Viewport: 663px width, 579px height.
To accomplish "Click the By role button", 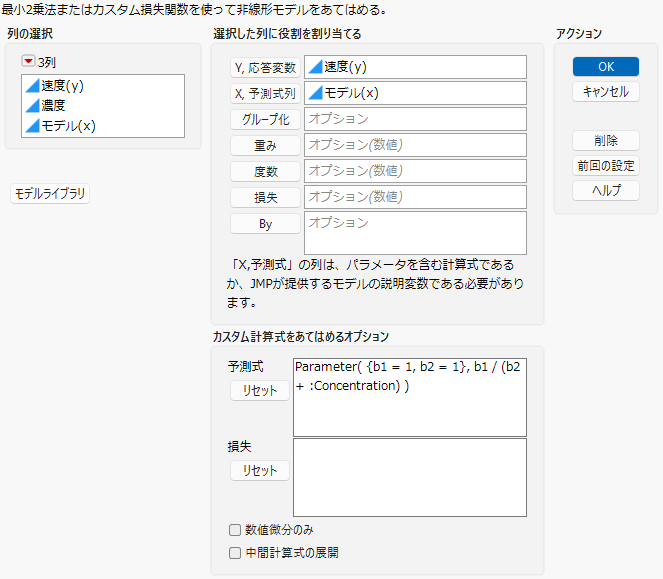I will pyautogui.click(x=265, y=224).
